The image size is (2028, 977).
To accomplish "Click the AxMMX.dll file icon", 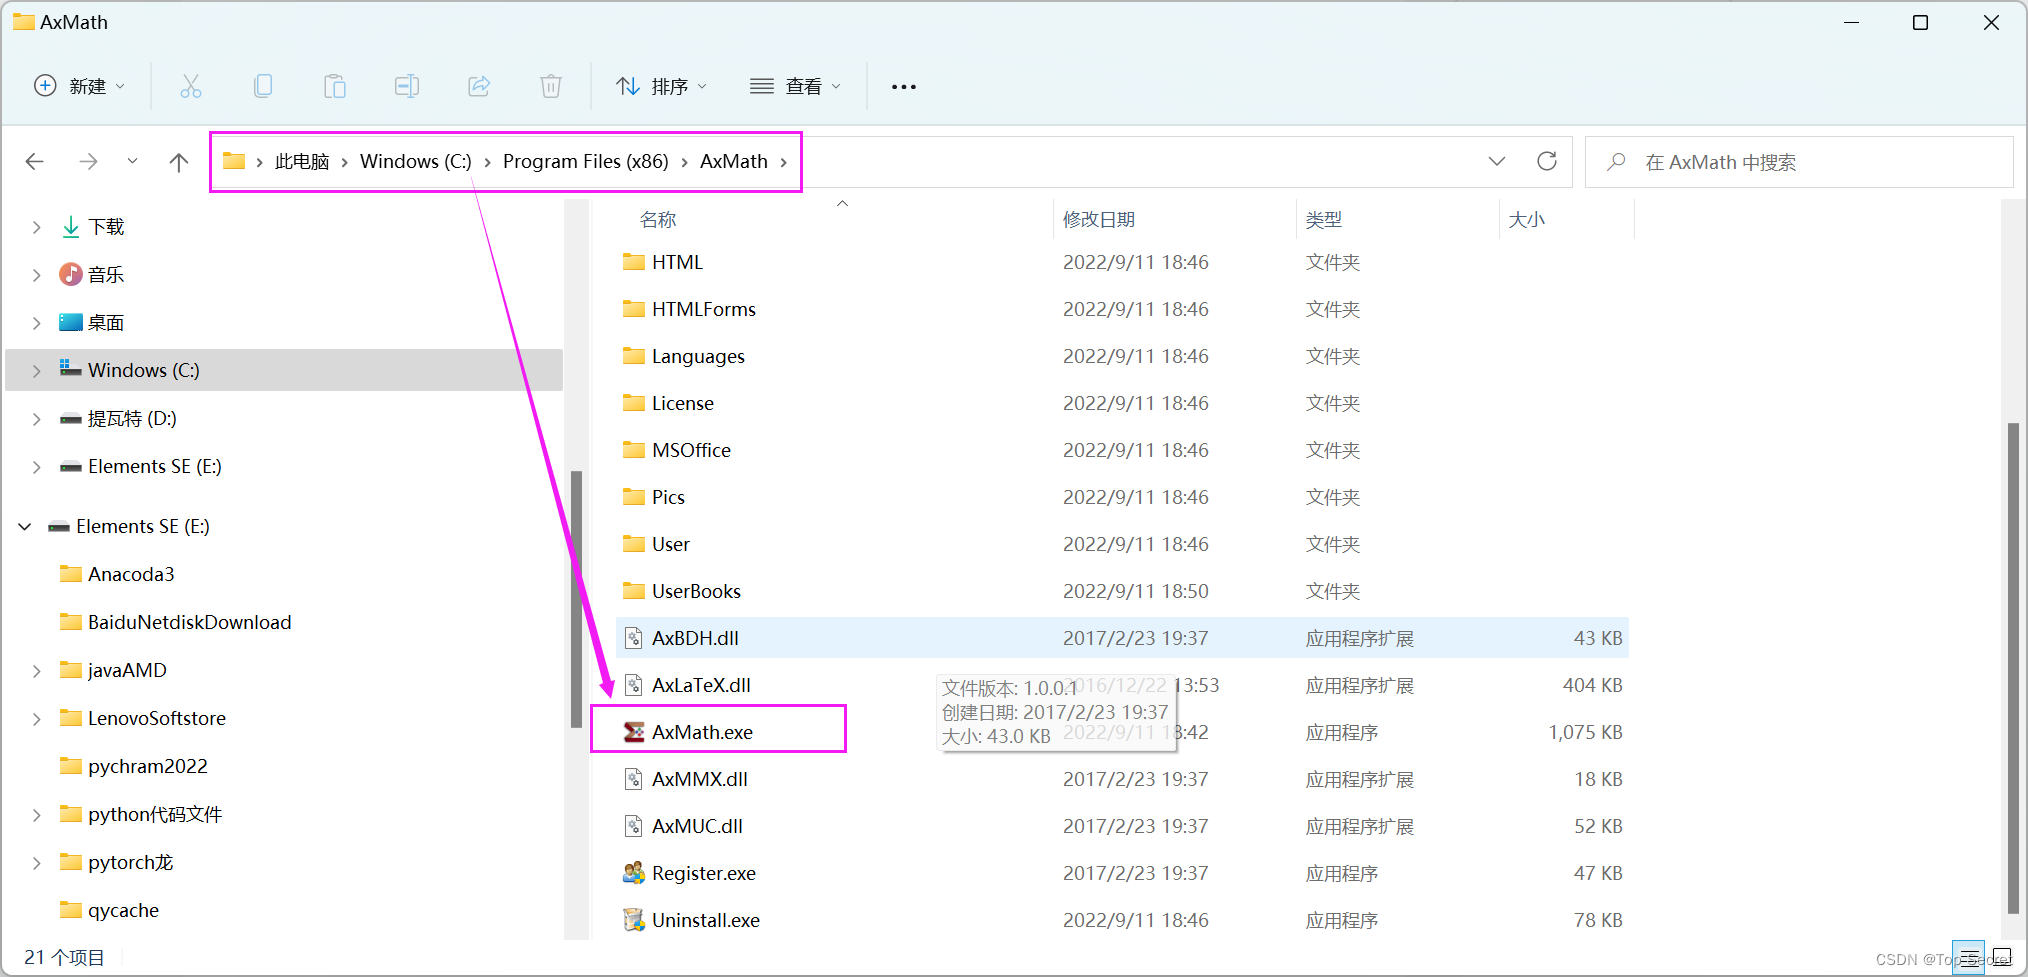I will (634, 779).
